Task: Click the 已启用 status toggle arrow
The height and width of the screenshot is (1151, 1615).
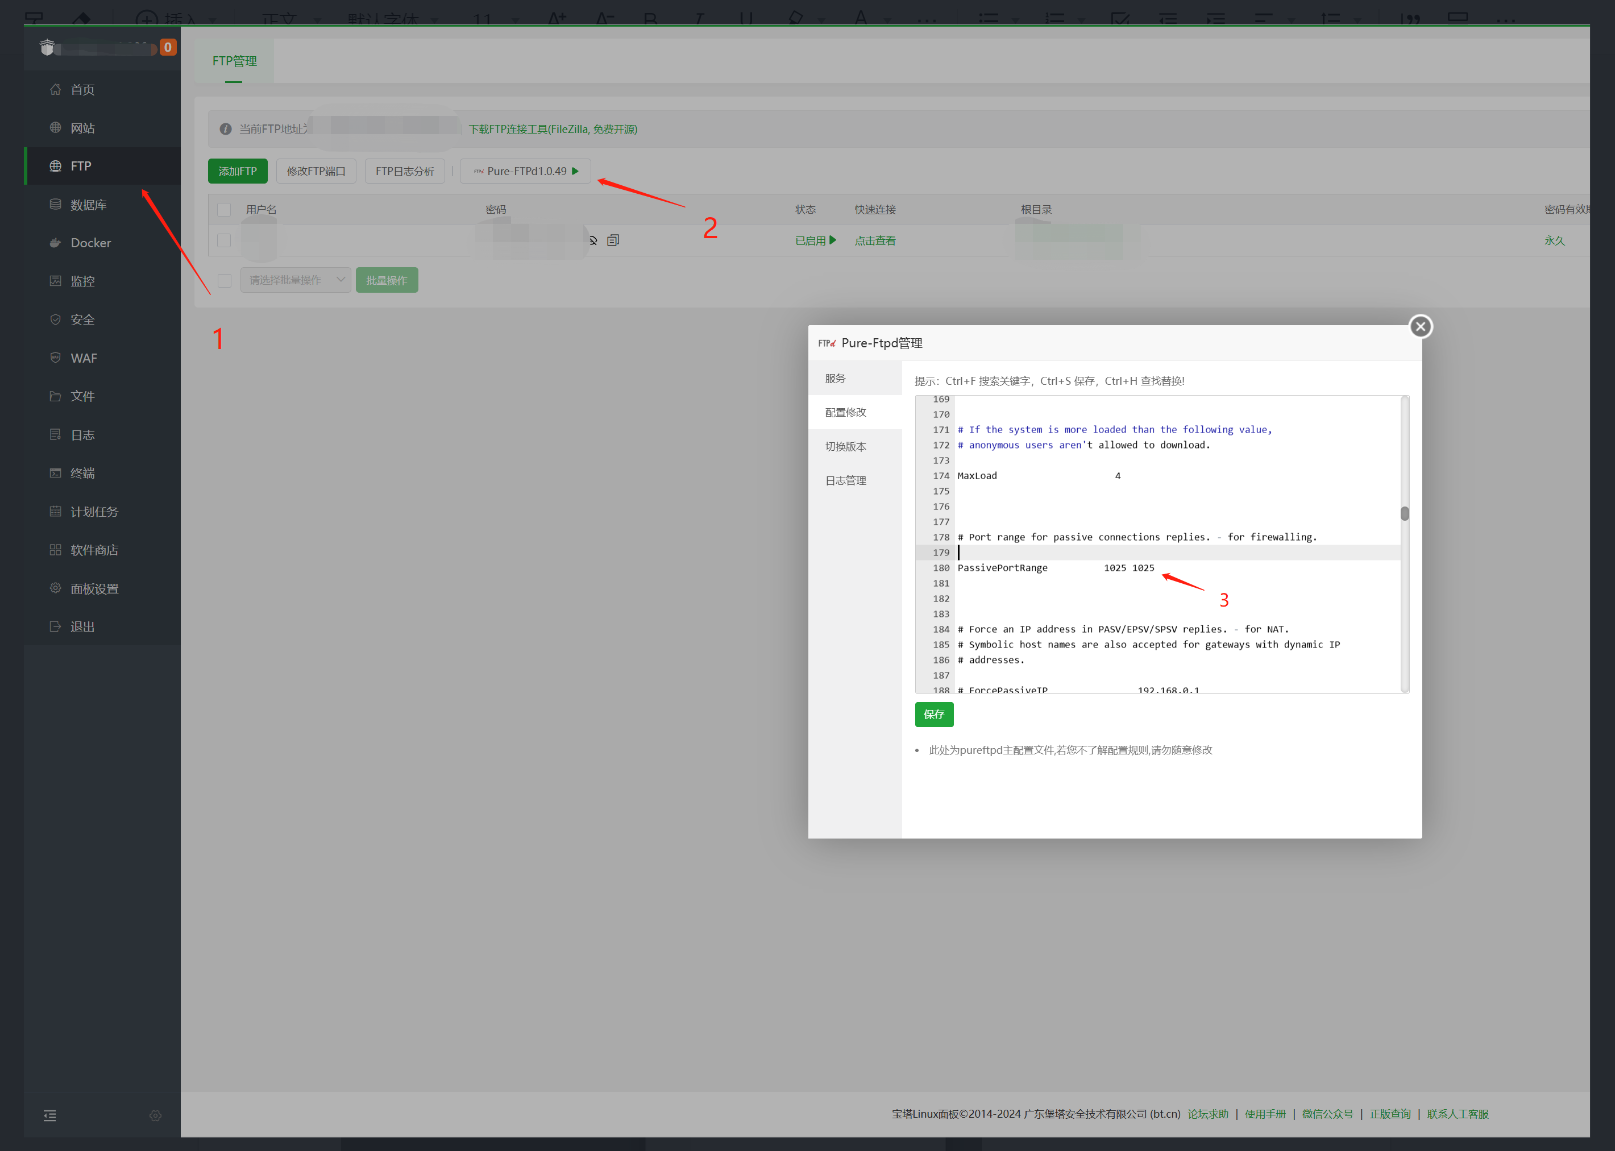Action: [x=832, y=240]
